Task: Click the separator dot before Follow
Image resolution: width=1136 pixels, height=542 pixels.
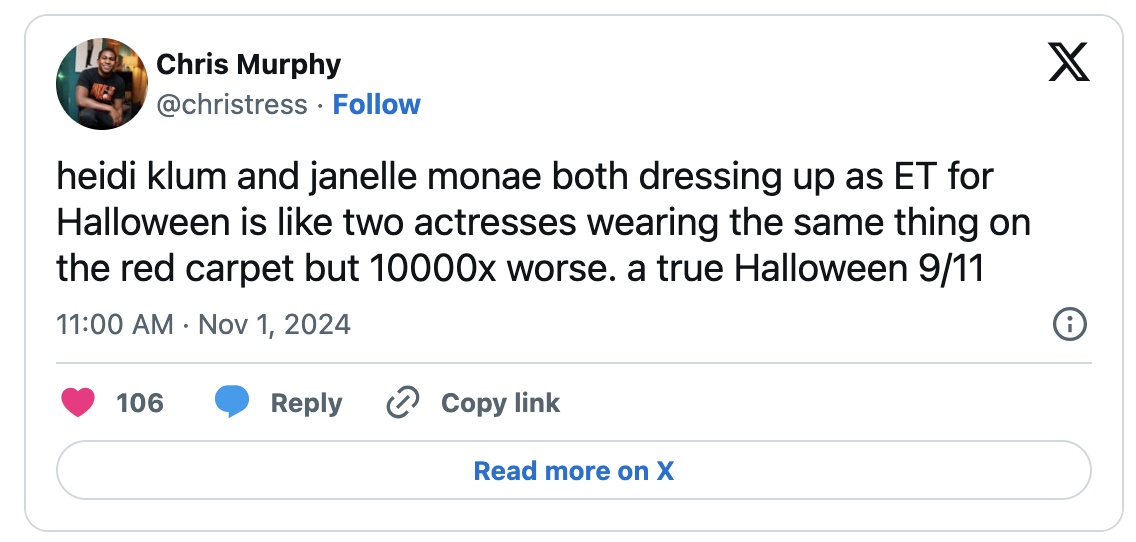Action: click(320, 104)
